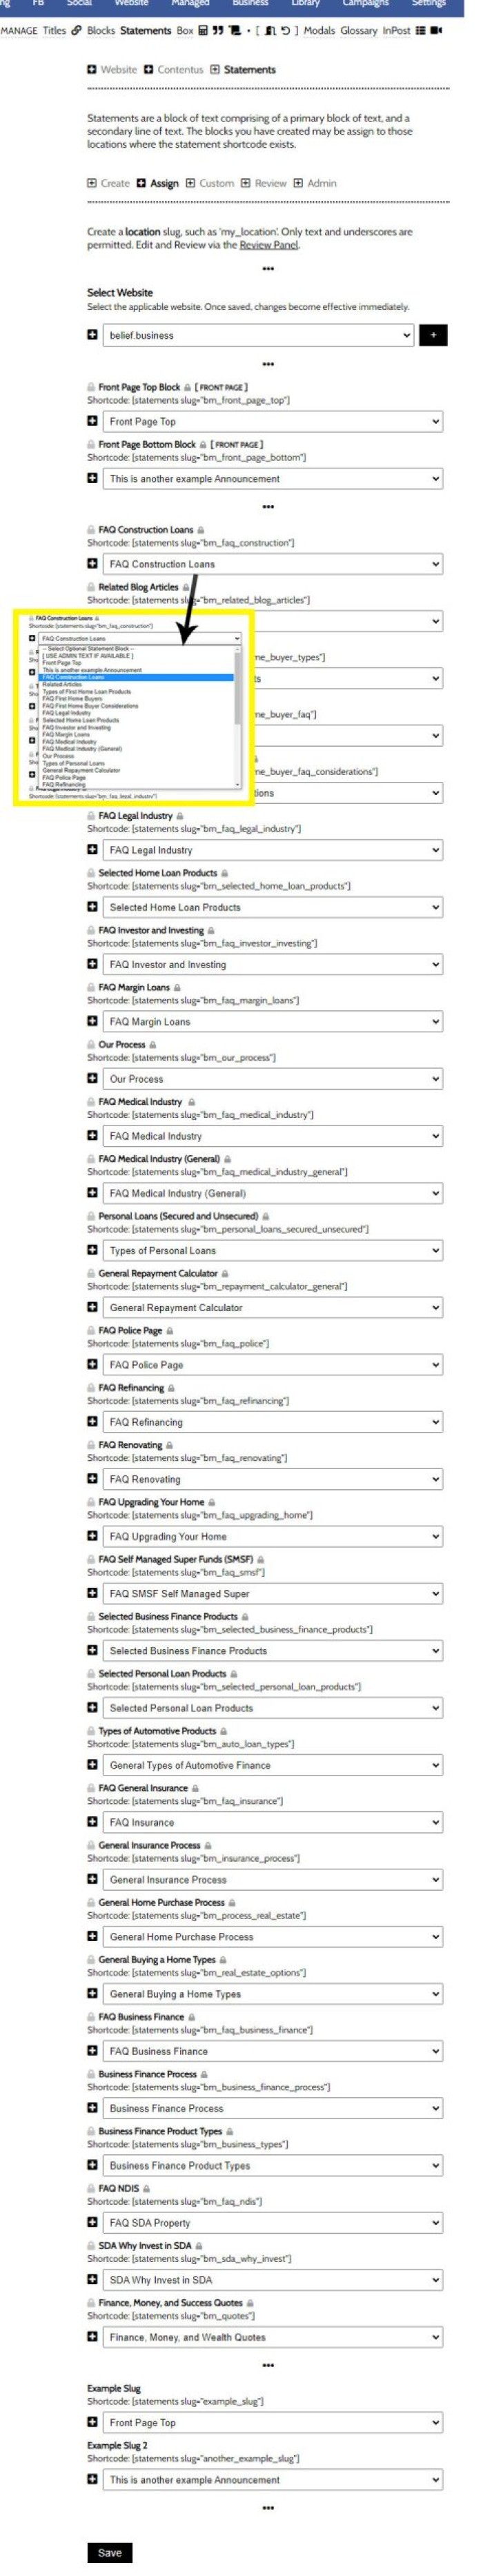This screenshot has width=483, height=2576.
Task: Click the quotation marks icon in toolbar
Action: pos(220,31)
